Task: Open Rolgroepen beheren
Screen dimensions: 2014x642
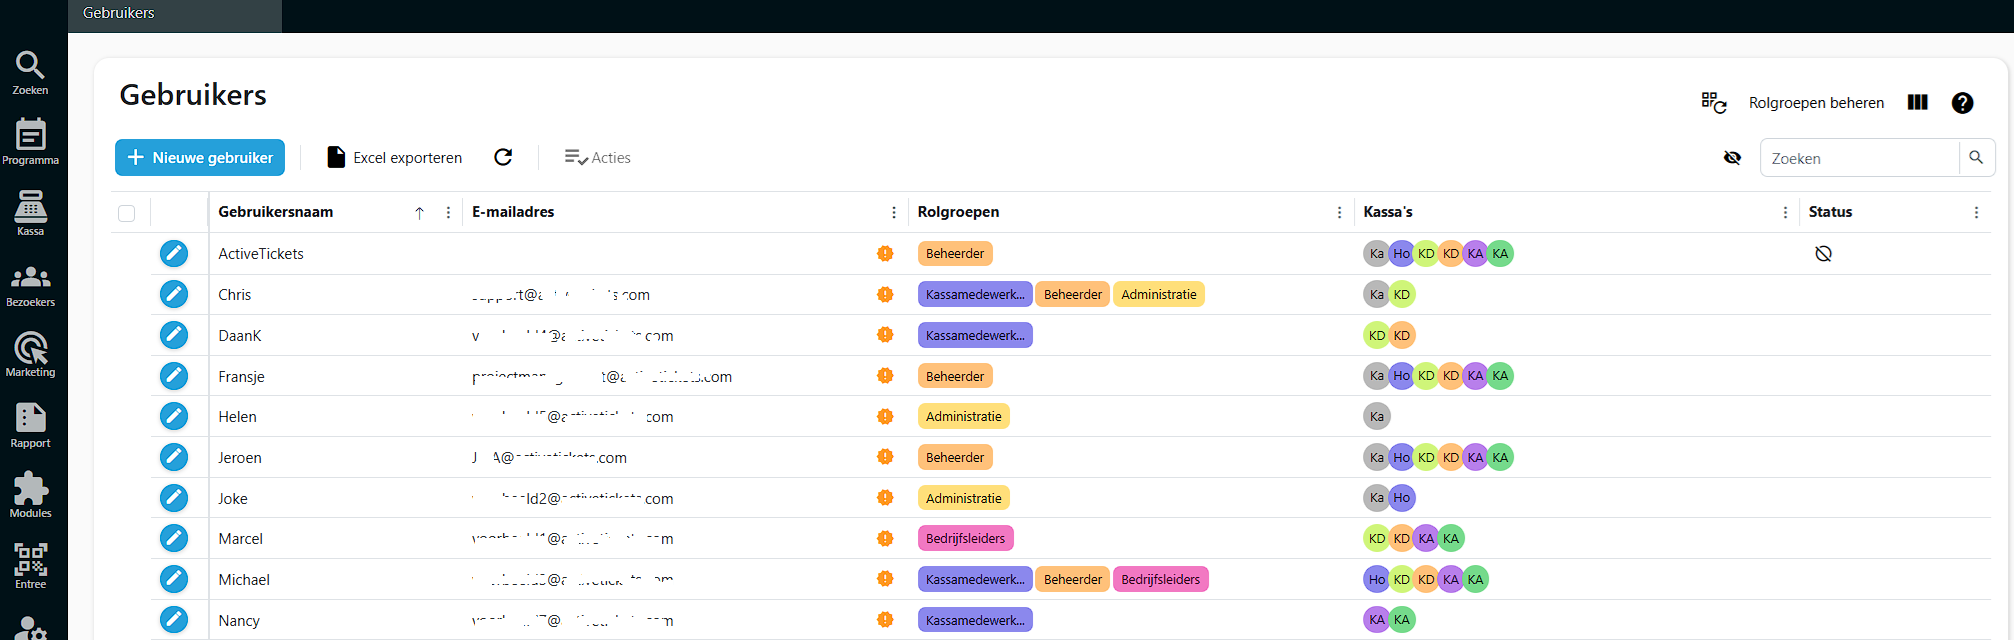Action: 1816,103
